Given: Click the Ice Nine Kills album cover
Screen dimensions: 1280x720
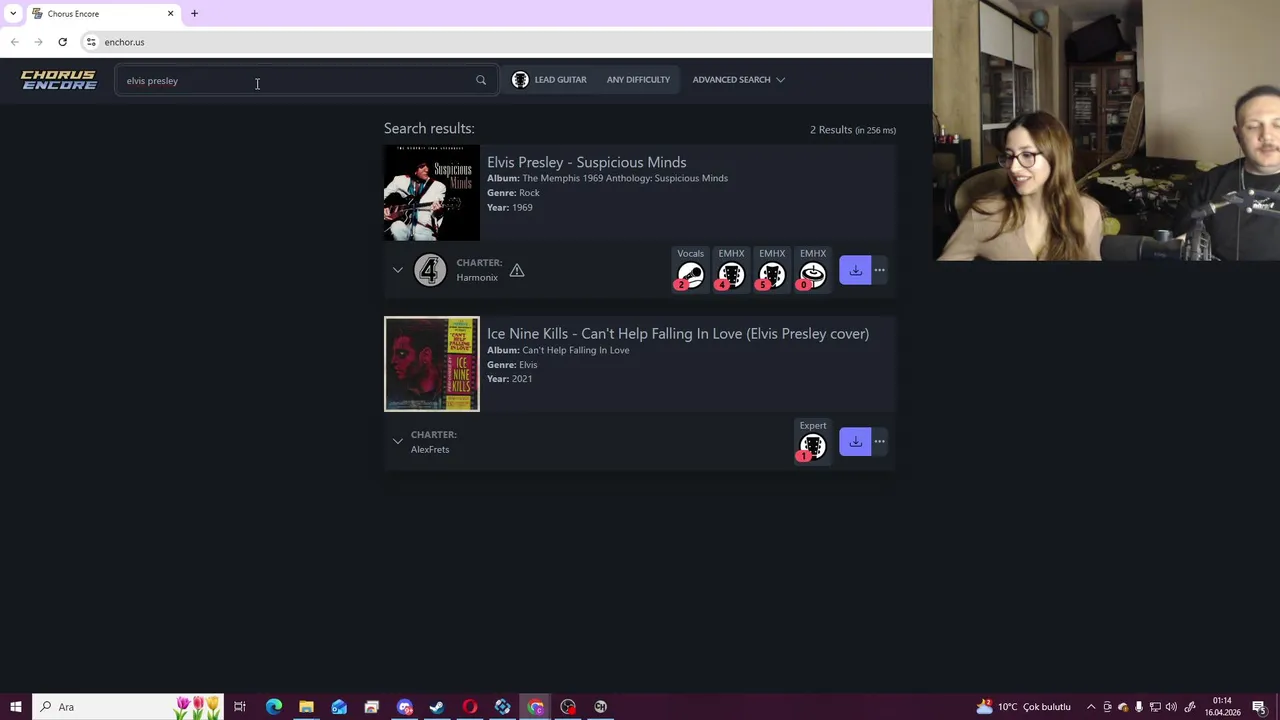Looking at the screenshot, I should 432,364.
